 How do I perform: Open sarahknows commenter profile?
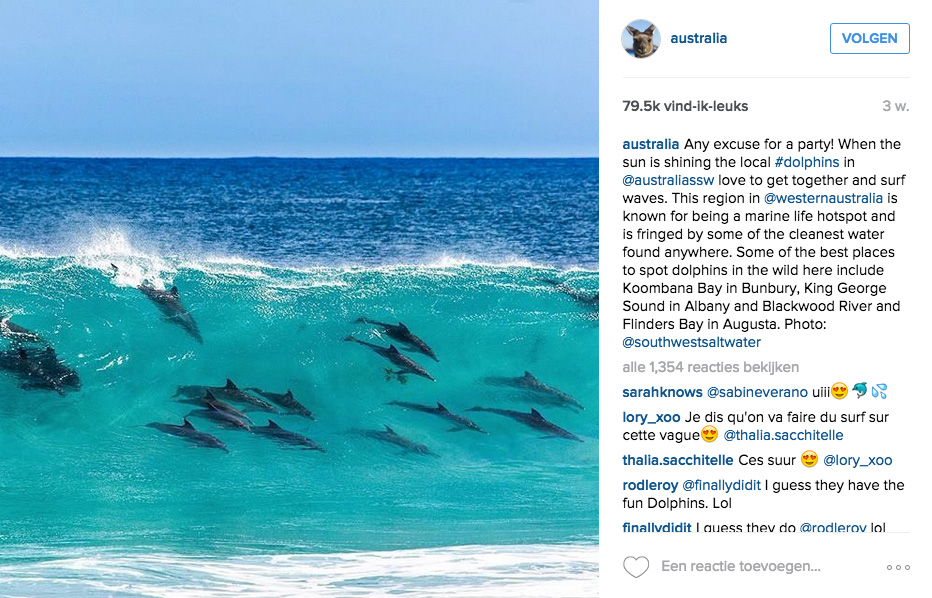(x=662, y=392)
